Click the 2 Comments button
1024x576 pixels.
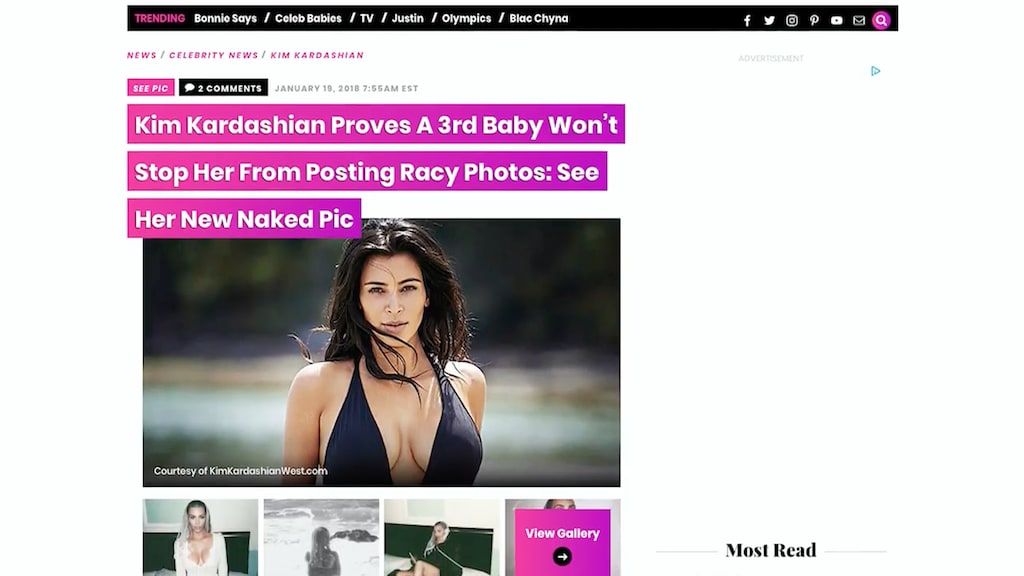point(223,88)
